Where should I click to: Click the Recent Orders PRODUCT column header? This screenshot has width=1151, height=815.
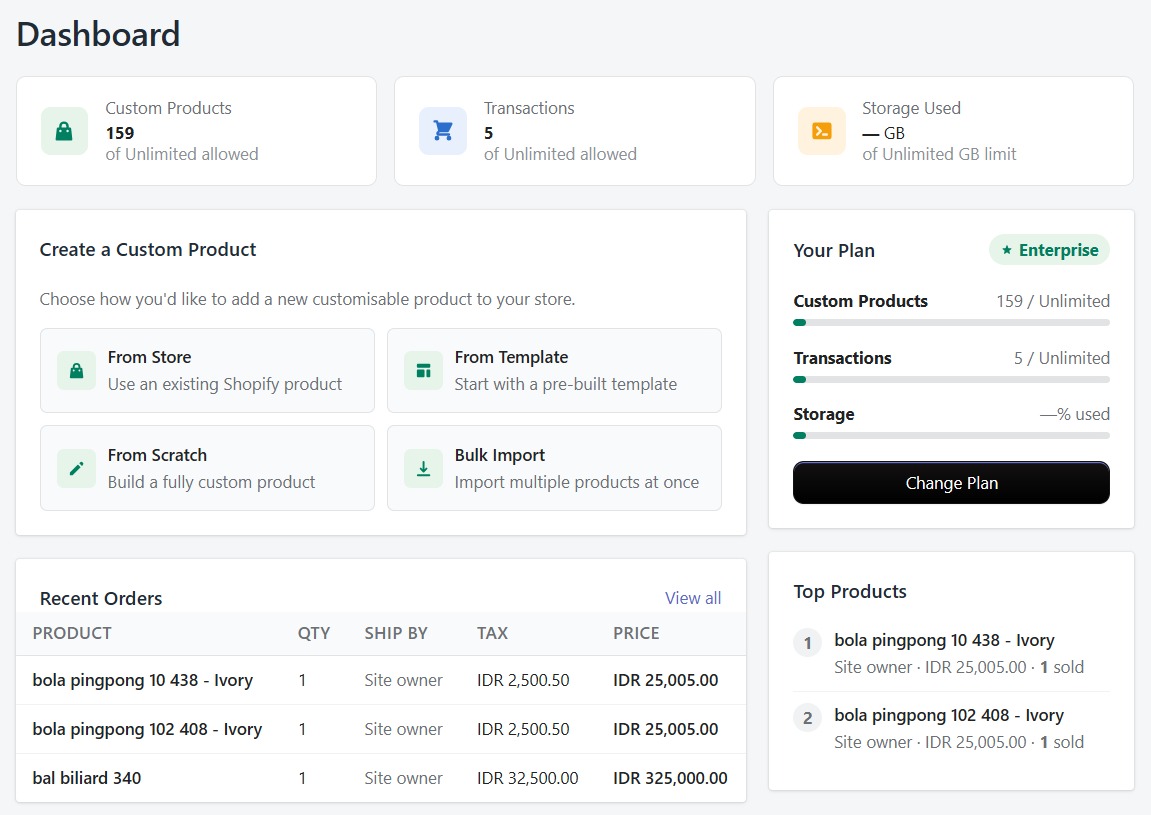[71, 633]
